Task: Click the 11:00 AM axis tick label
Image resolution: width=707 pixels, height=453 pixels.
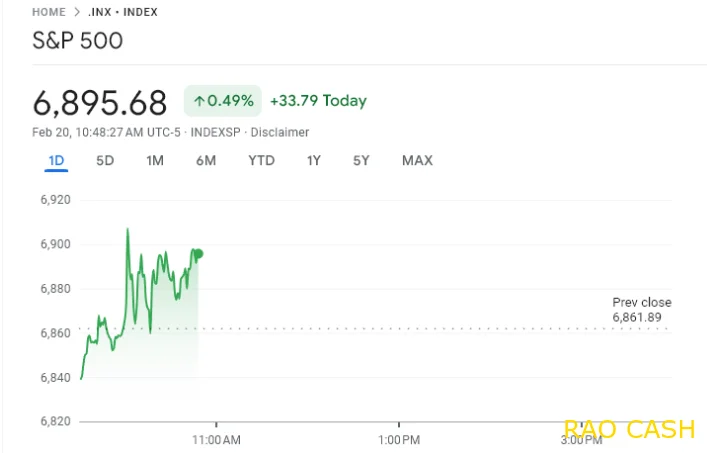Action: tap(216, 439)
